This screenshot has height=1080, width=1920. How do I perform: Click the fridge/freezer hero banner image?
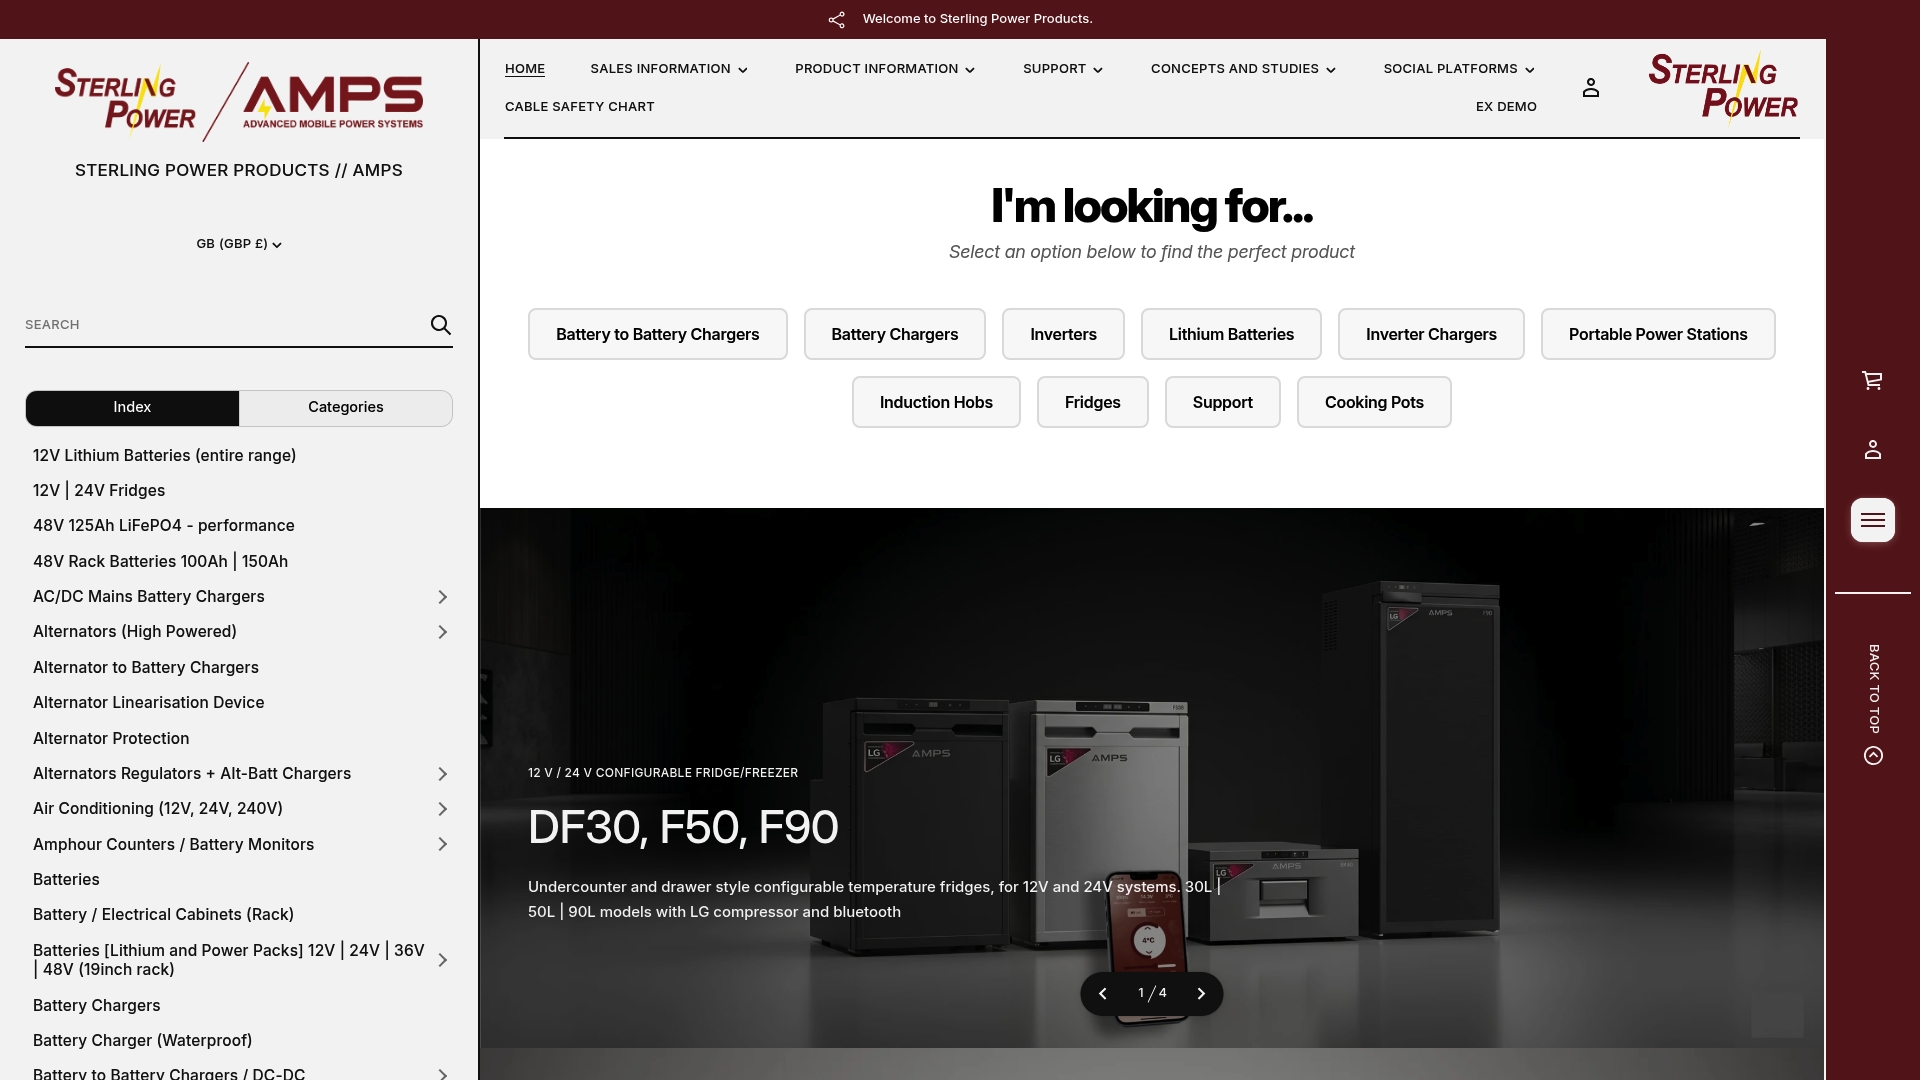tap(1152, 778)
